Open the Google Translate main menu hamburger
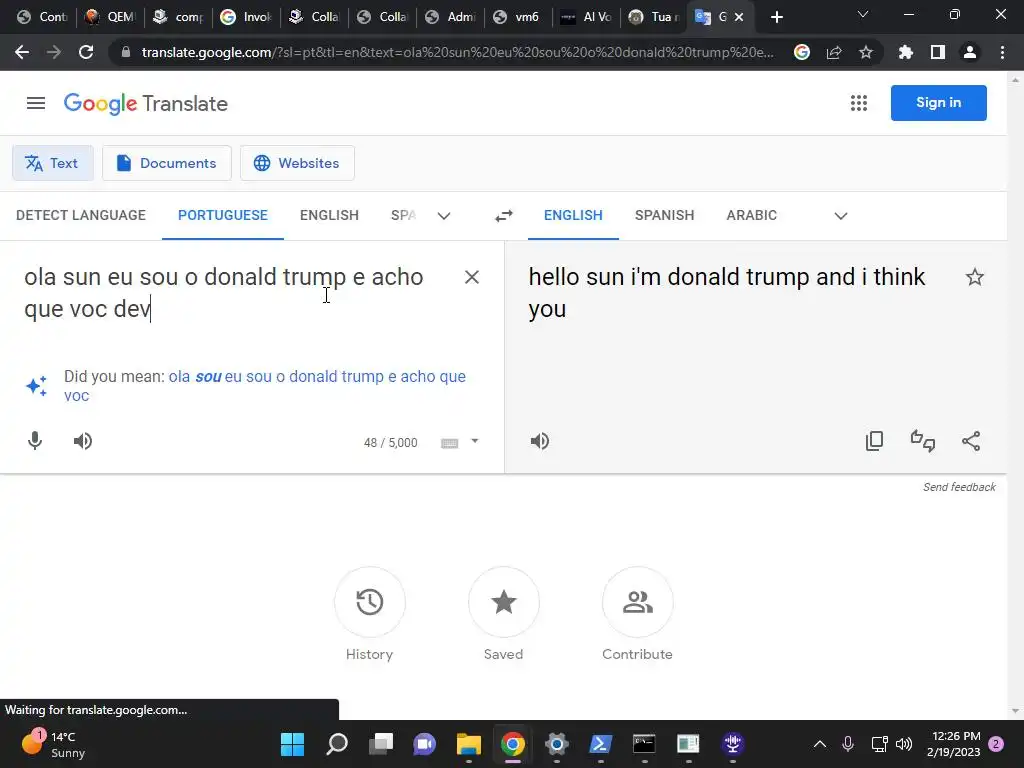This screenshot has width=1024, height=768. pos(36,103)
